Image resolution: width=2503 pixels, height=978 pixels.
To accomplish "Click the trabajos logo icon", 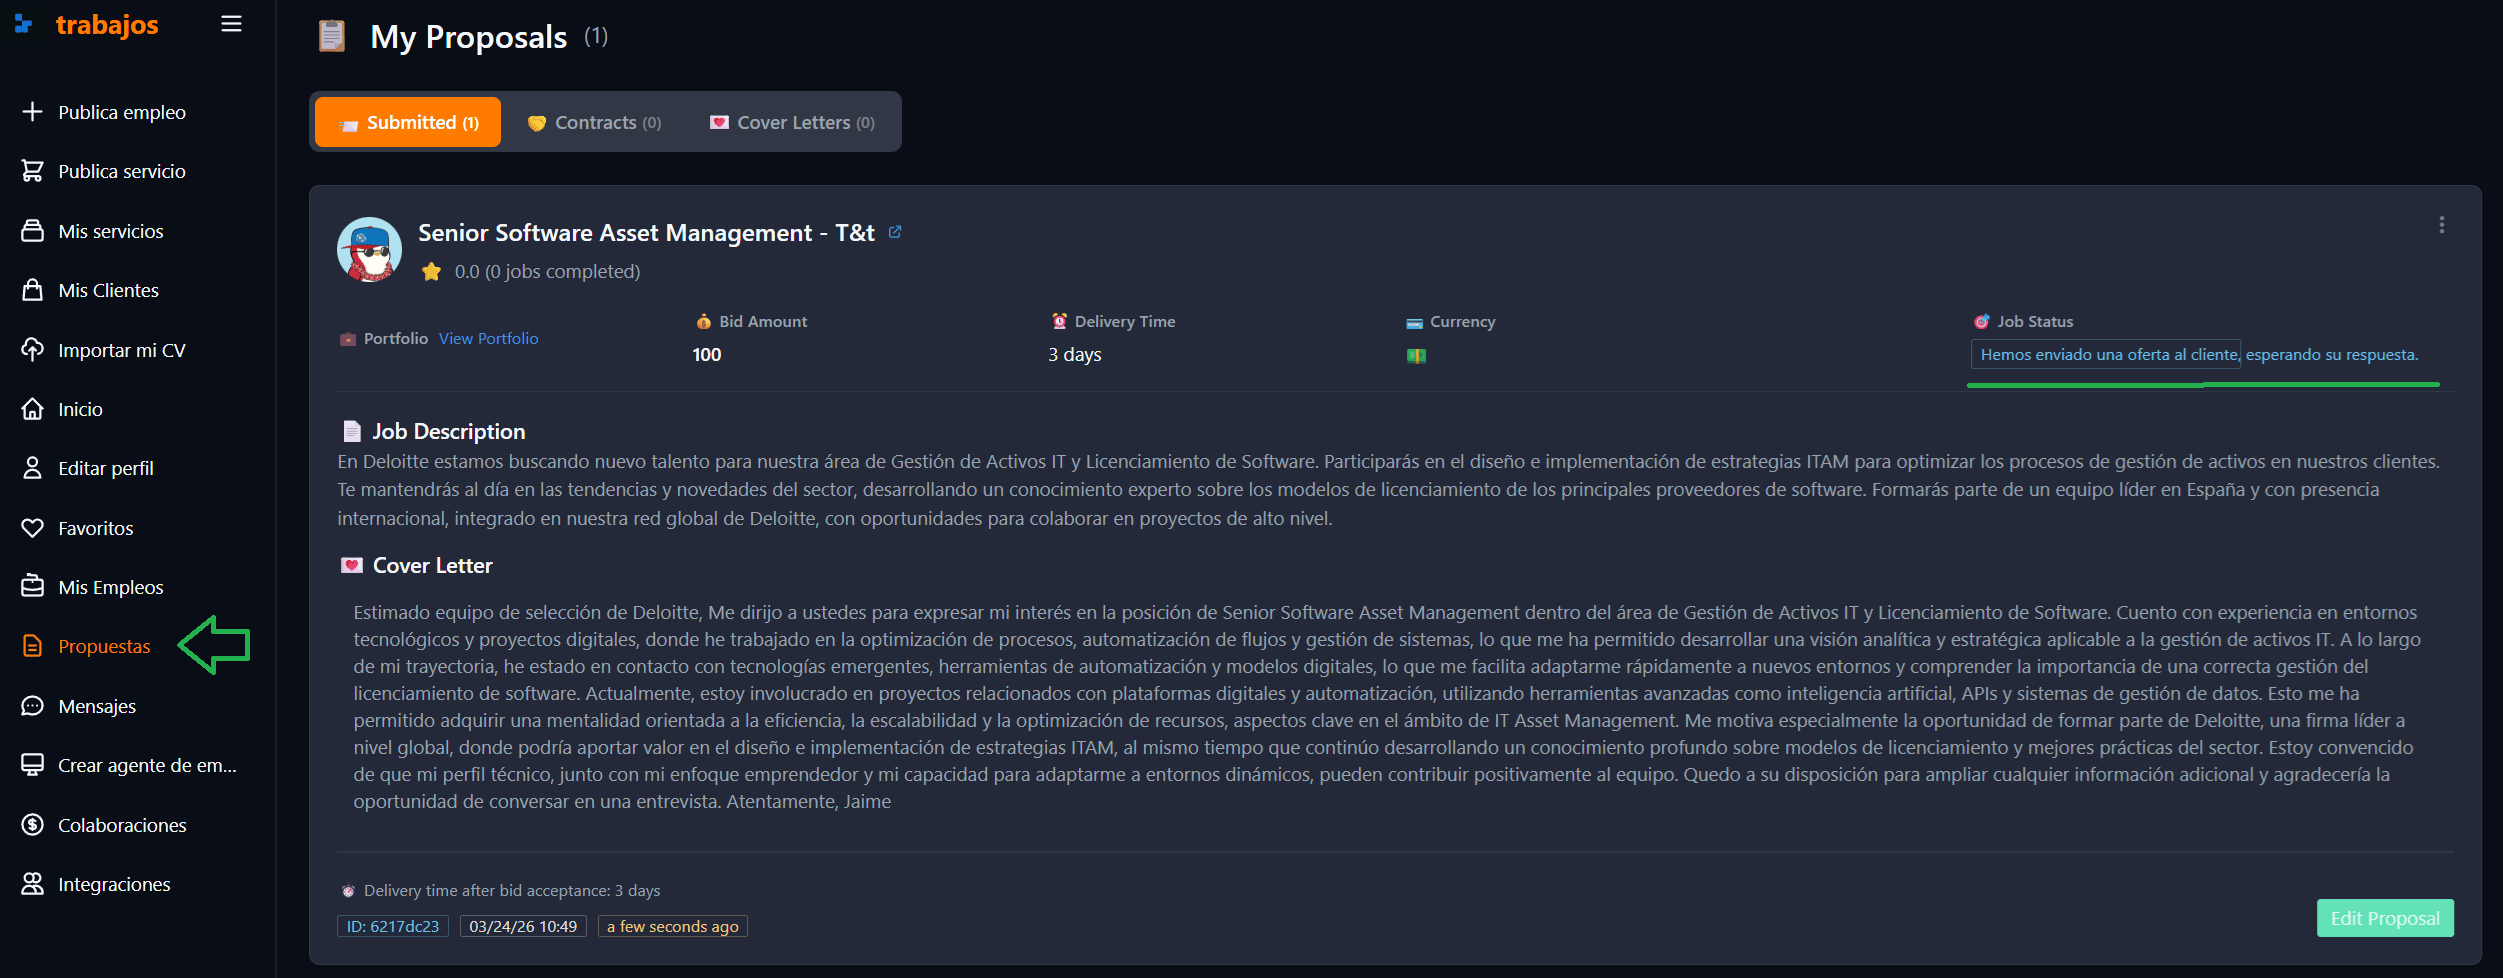I will point(24,24).
